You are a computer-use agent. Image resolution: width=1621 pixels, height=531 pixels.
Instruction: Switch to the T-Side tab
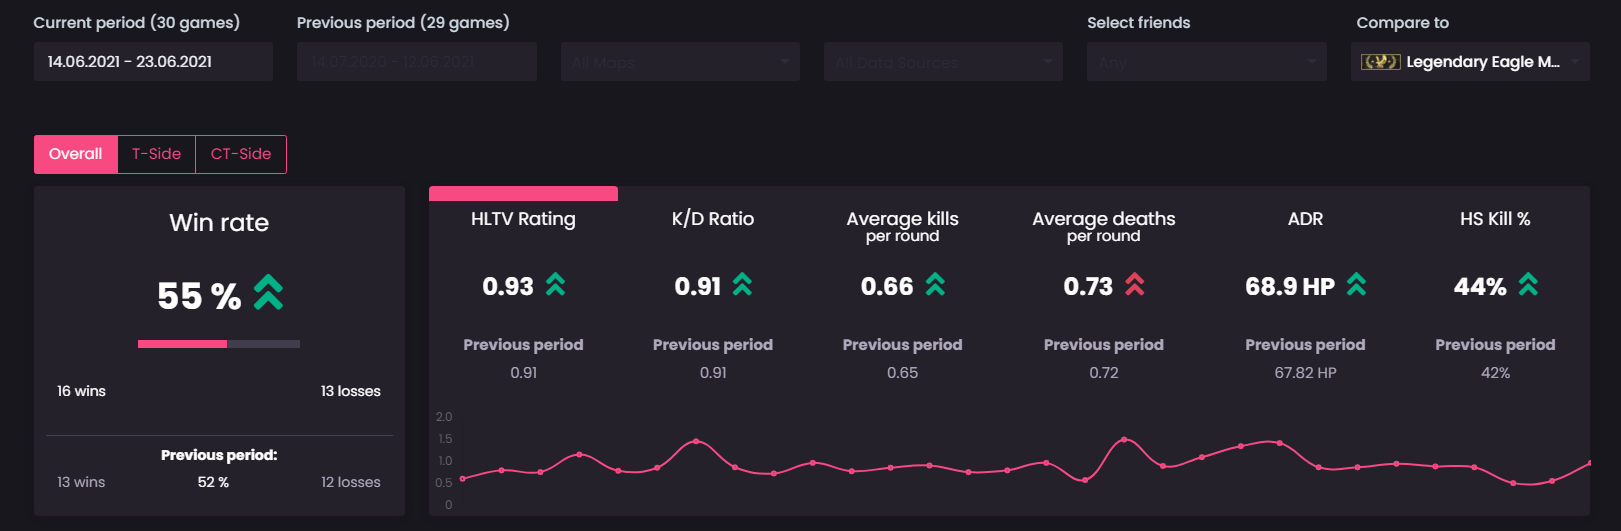click(157, 154)
